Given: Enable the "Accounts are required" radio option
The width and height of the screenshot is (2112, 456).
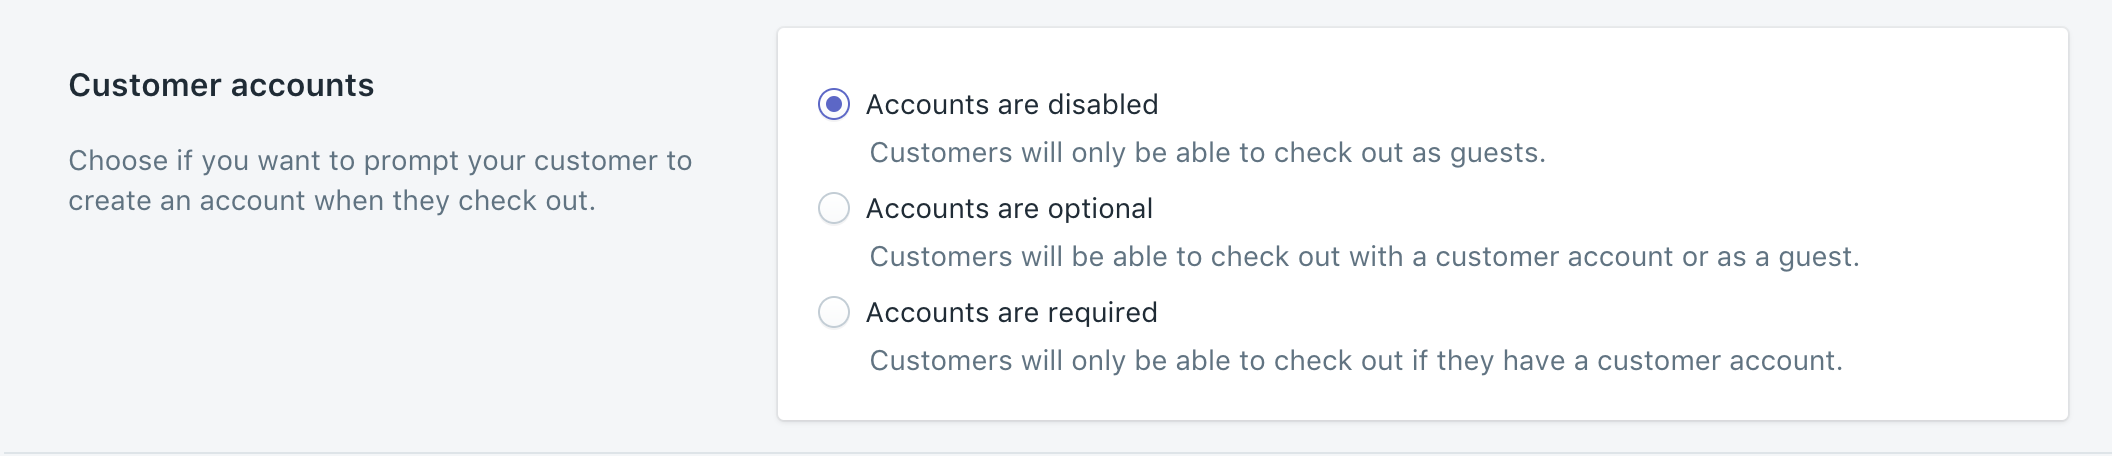Looking at the screenshot, I should pyautogui.click(x=834, y=312).
